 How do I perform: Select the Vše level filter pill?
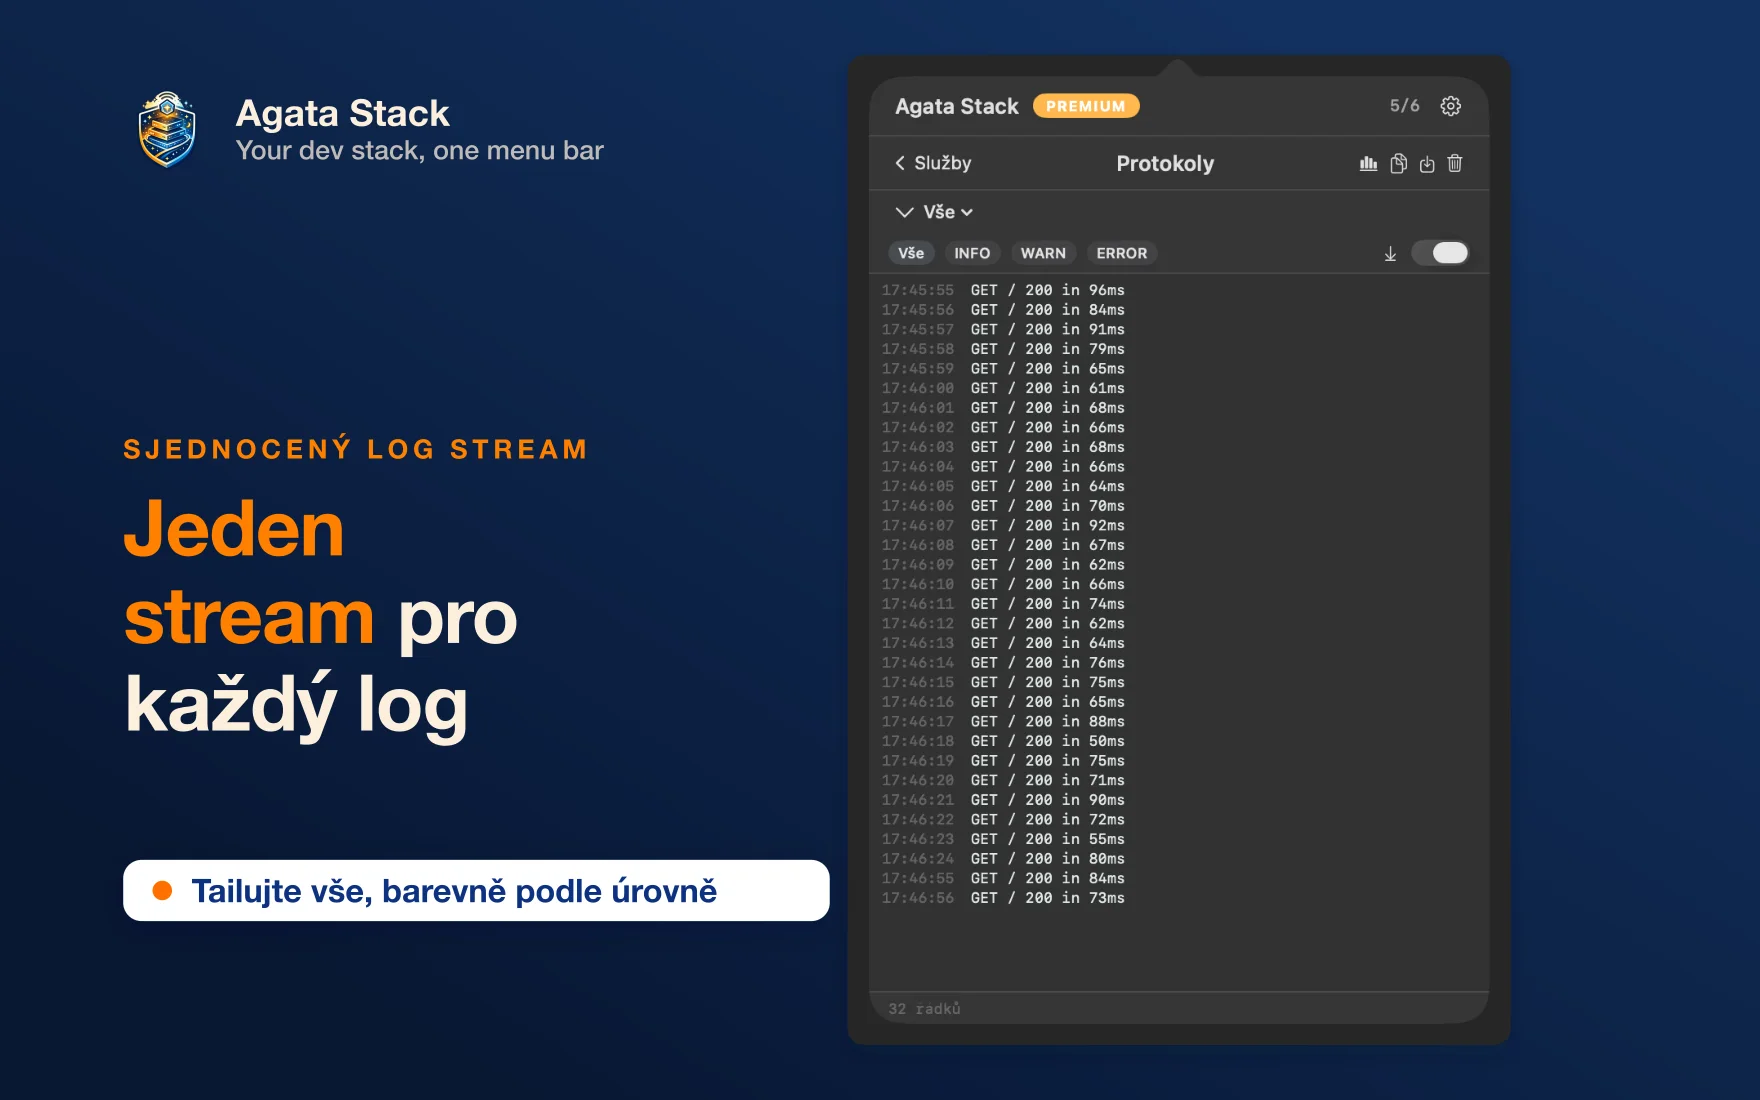[911, 253]
